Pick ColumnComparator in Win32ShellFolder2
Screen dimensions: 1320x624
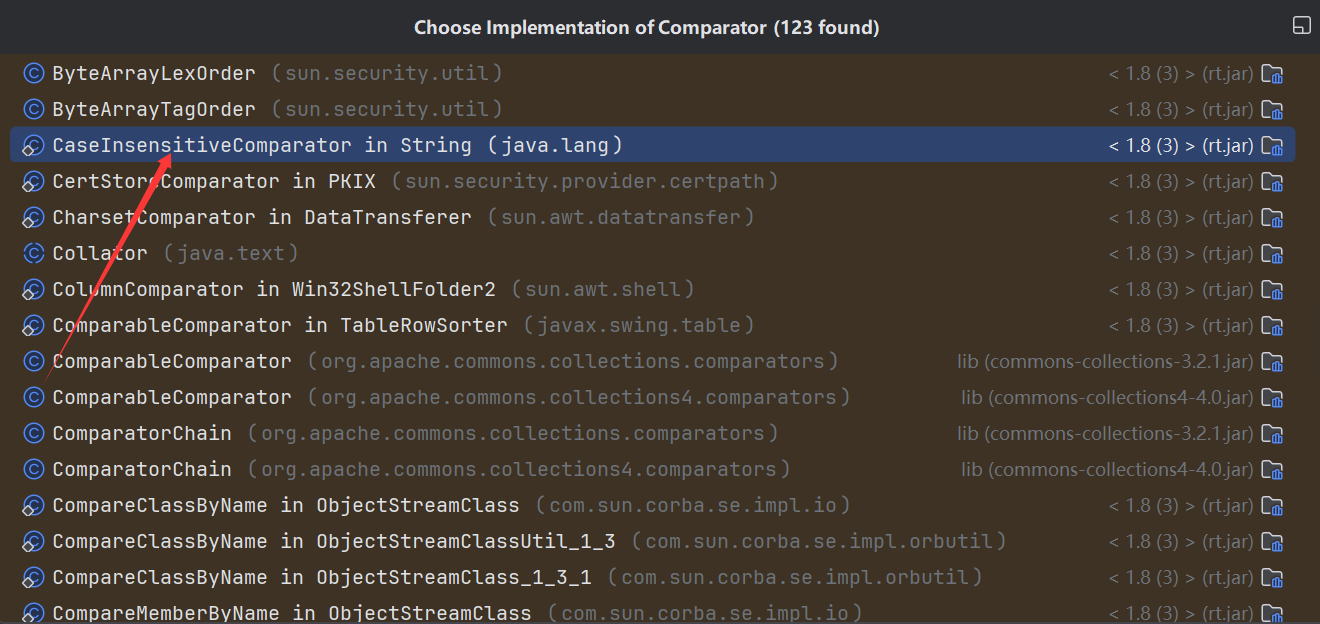274,289
